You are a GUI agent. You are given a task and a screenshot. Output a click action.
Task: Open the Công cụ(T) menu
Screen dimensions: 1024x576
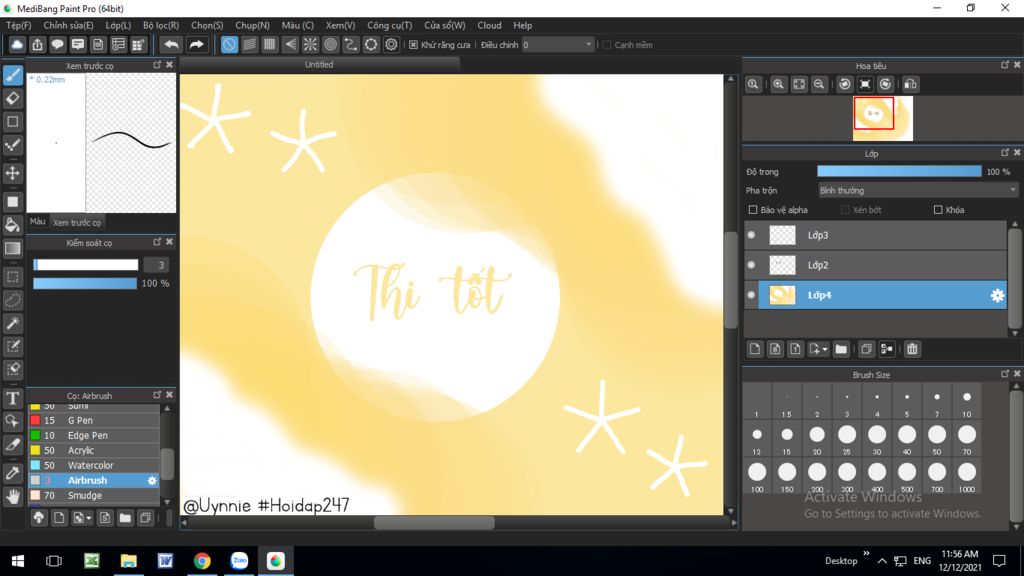(389, 25)
